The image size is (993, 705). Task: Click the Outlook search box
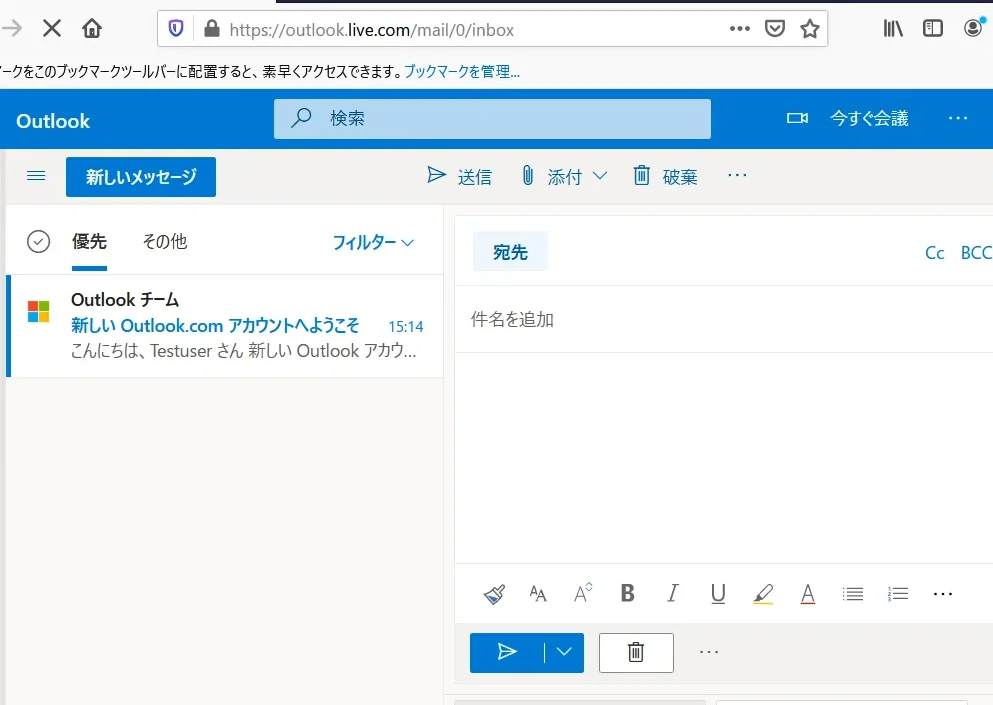click(492, 118)
